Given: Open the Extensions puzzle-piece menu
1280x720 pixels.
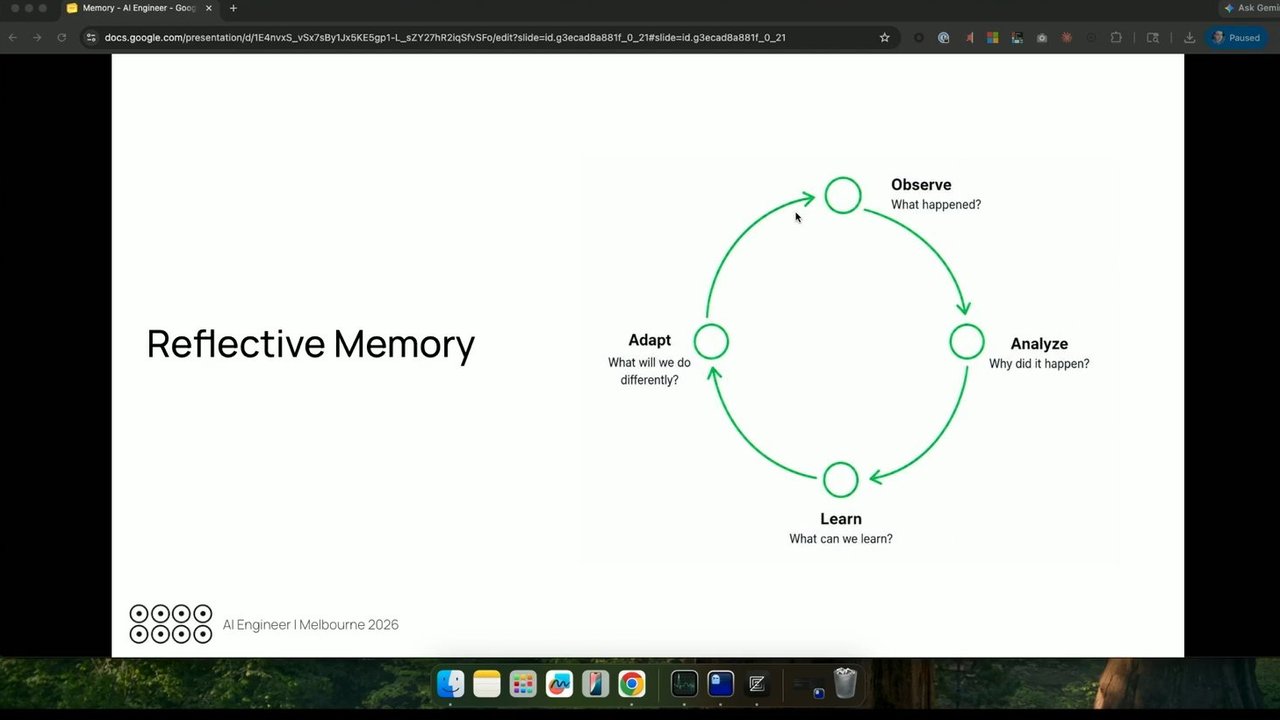Looking at the screenshot, I should (1116, 38).
